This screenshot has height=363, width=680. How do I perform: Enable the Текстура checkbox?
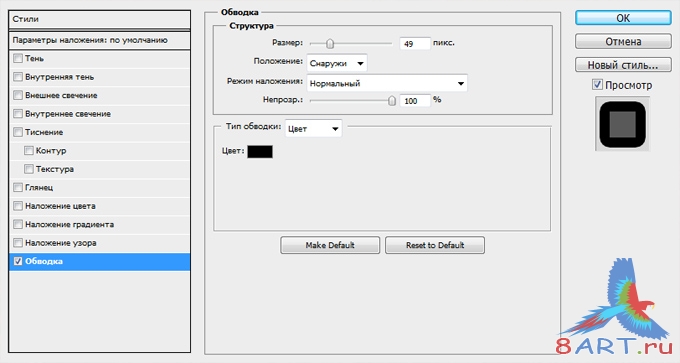29,169
